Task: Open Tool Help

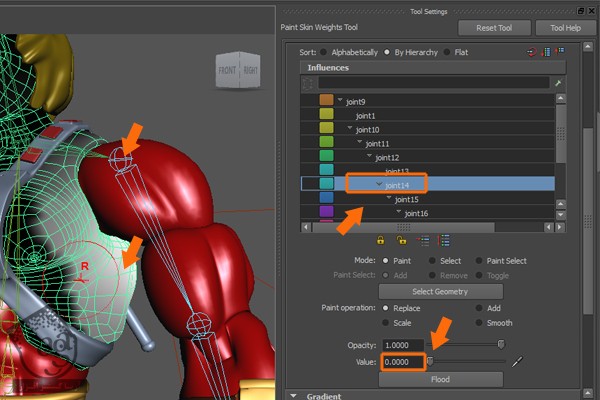Action: click(x=565, y=28)
